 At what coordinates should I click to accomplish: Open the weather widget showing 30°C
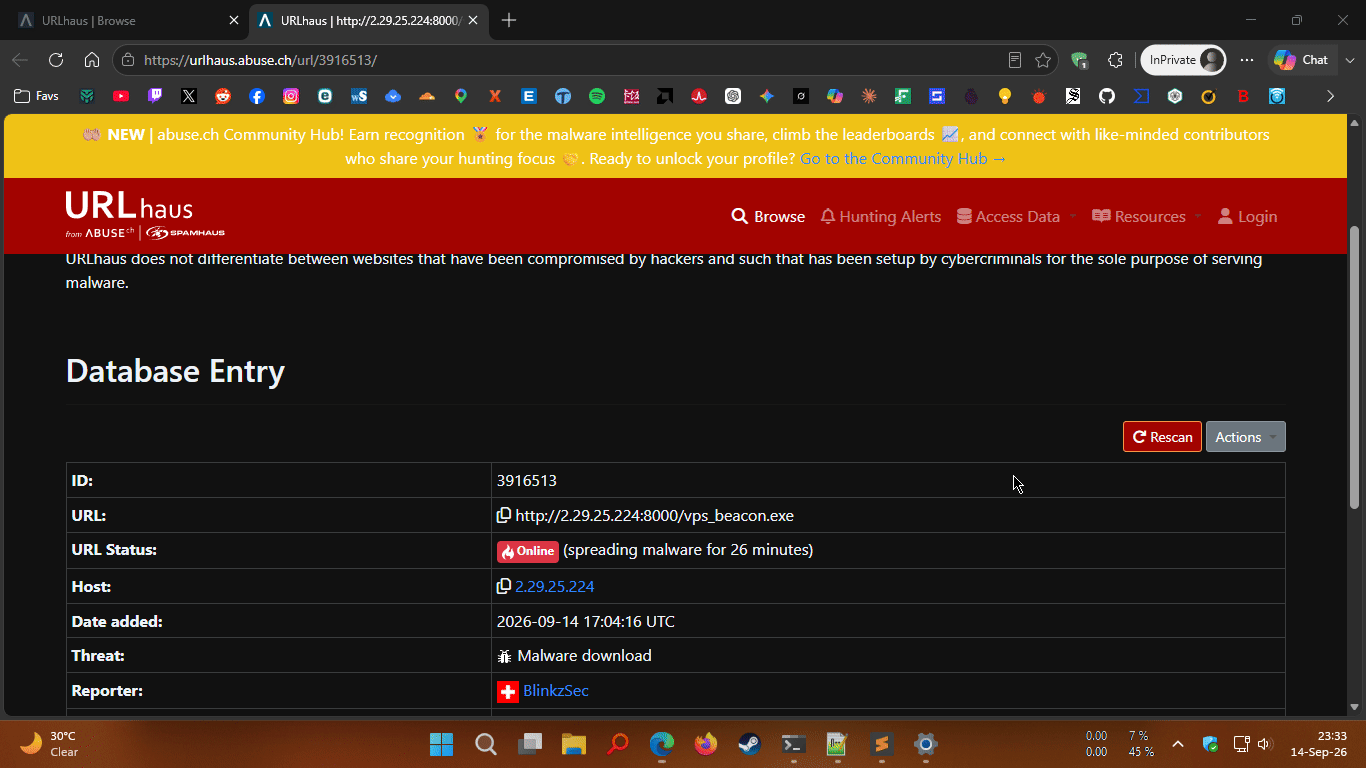(51, 744)
